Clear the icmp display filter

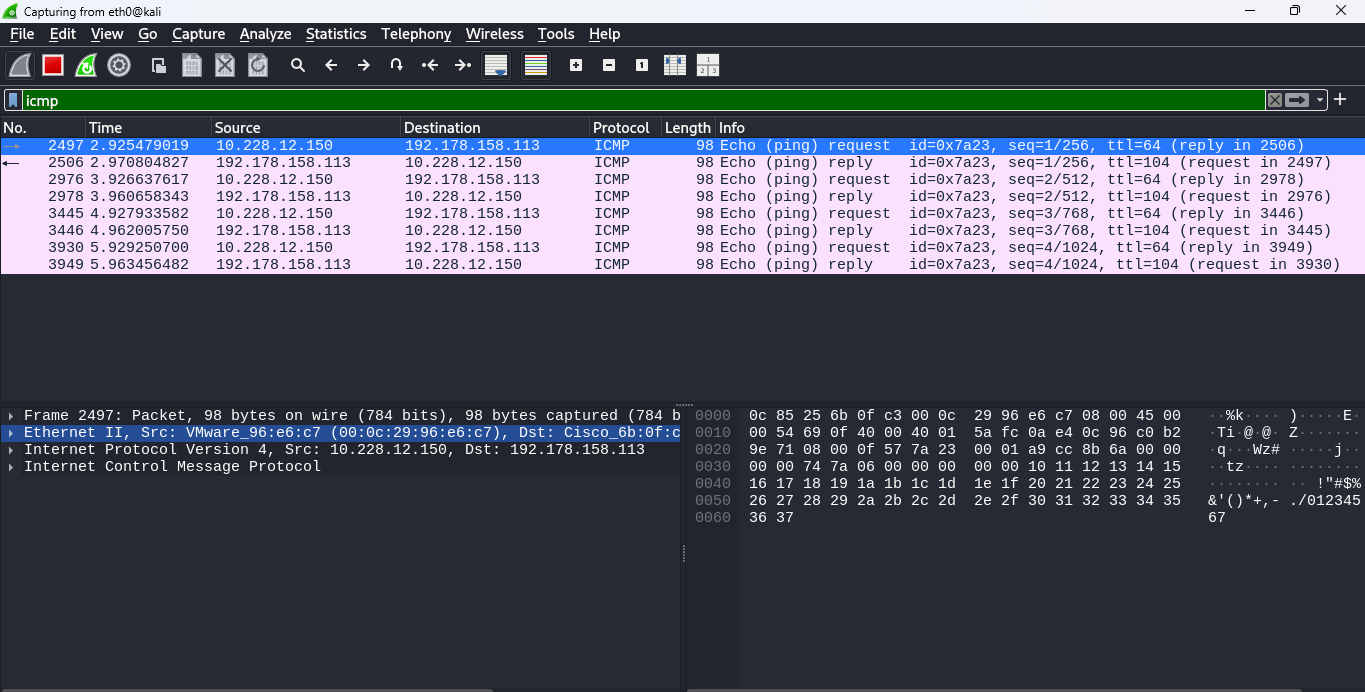[1274, 100]
